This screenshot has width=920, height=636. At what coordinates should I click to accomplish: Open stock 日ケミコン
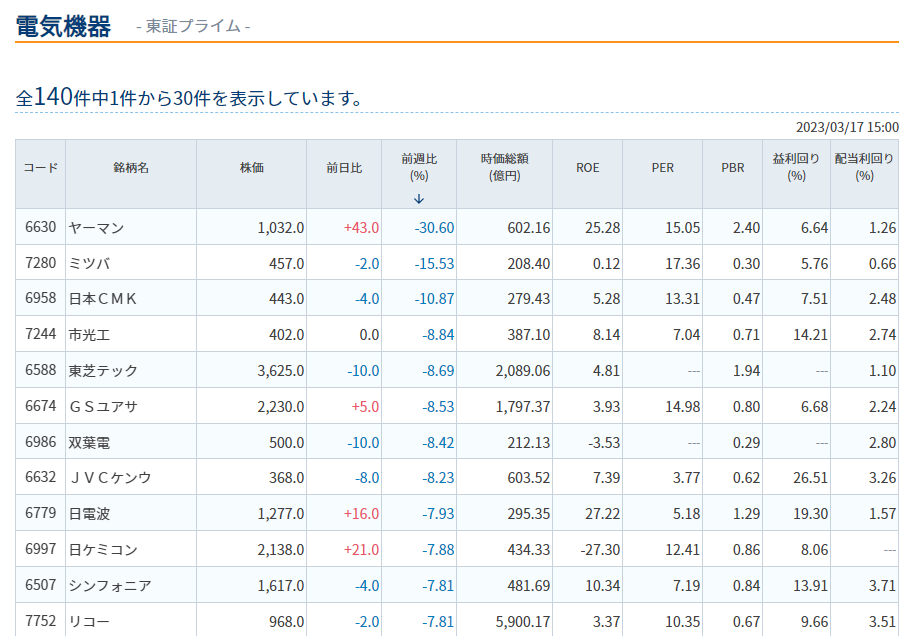pos(103,550)
